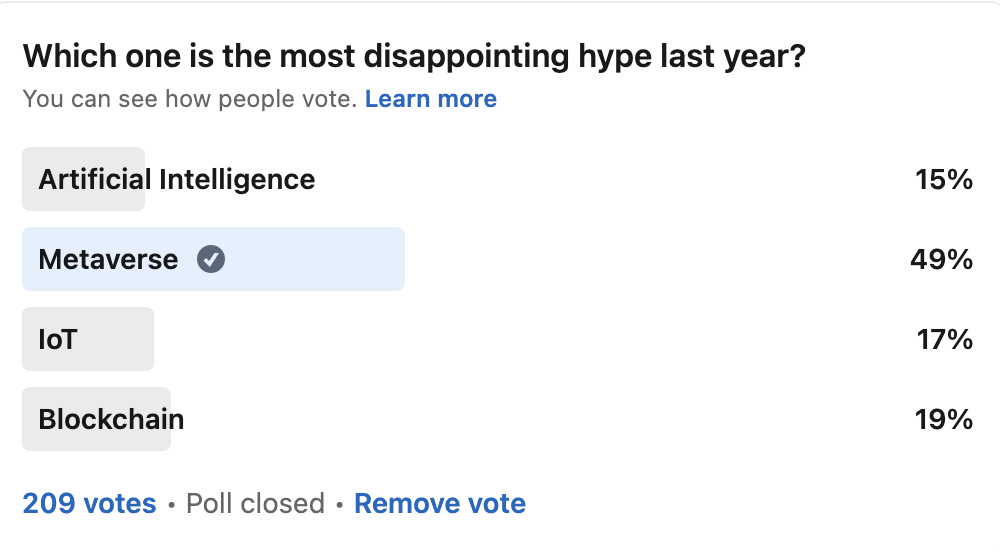Select the Artificial Intelligence poll option
Screen dimensions: 1000x552
tap(176, 180)
